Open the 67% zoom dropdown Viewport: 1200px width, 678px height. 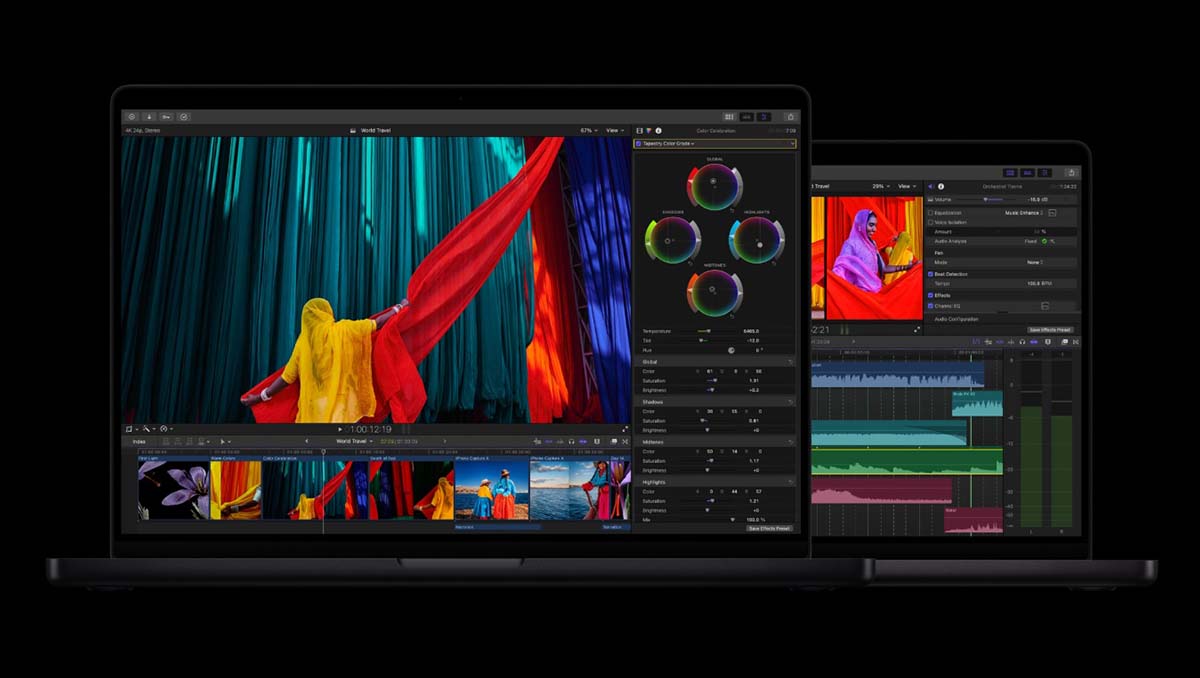(589, 130)
